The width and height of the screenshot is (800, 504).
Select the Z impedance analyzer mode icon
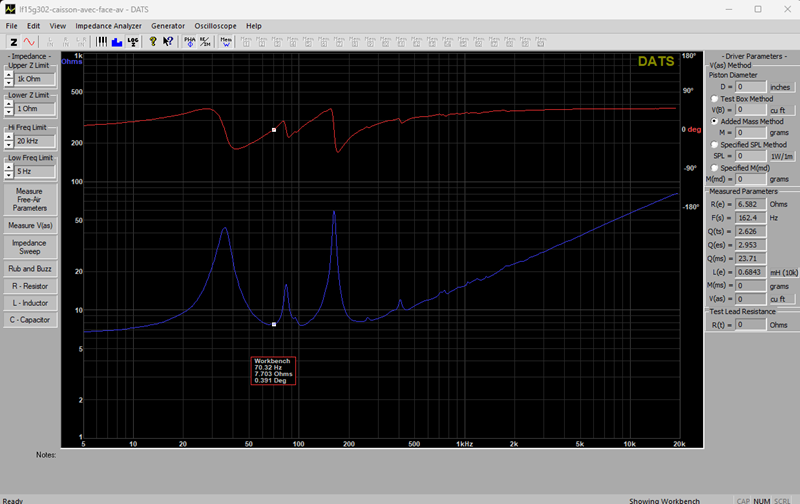coord(14,42)
